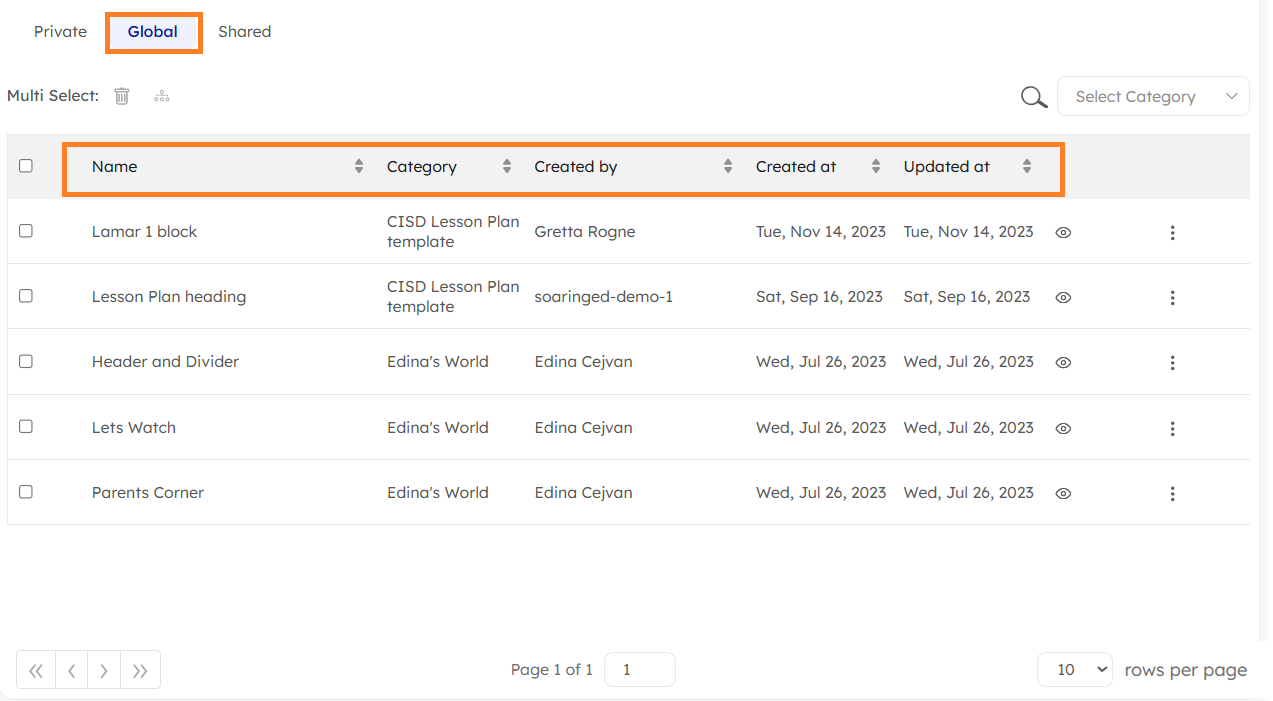The height and width of the screenshot is (701, 1273).
Task: Toggle the select-all checkbox in table header
Action: [x=26, y=166]
